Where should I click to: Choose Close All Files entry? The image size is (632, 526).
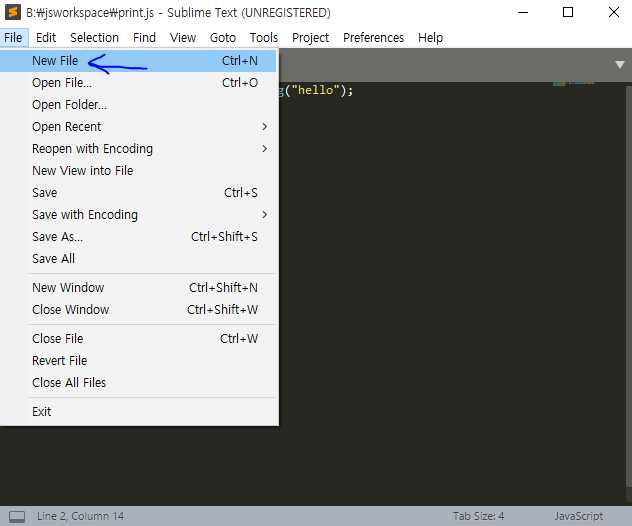pyautogui.click(x=138, y=383)
